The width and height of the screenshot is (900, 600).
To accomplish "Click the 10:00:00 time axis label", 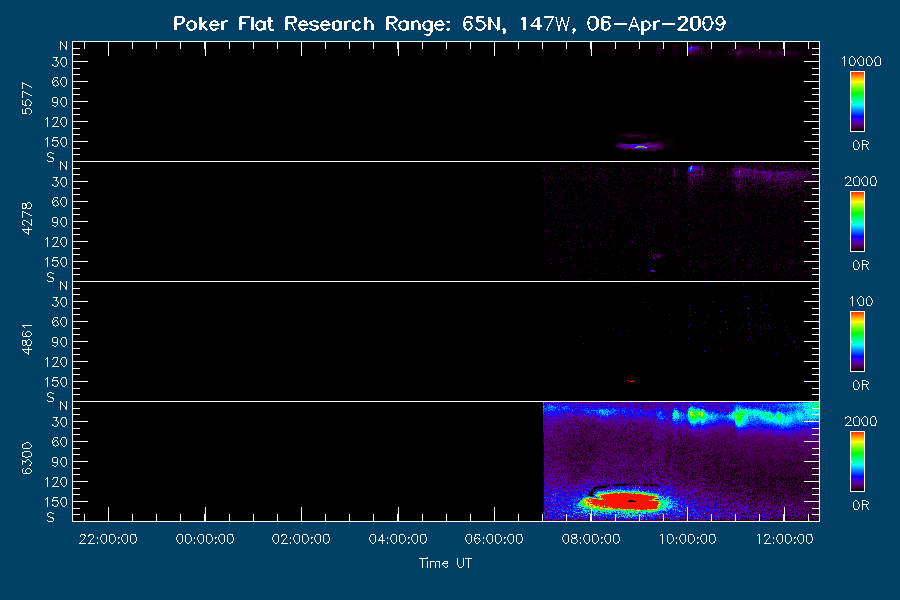I will point(687,539).
